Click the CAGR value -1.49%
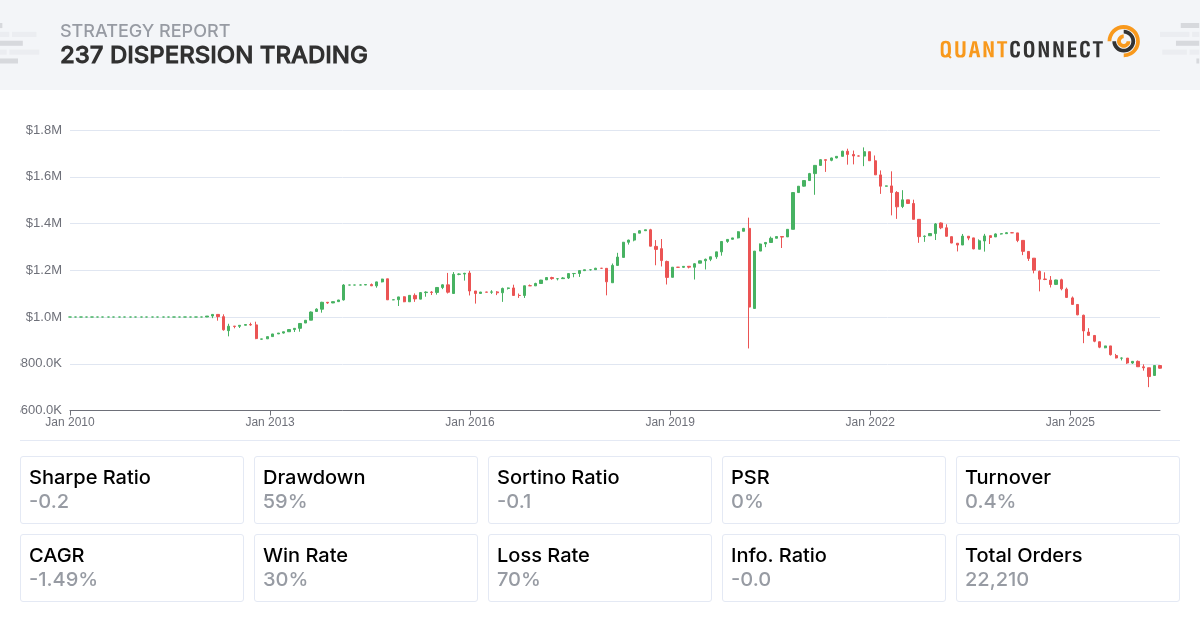This screenshot has width=1200, height=632. point(63,579)
